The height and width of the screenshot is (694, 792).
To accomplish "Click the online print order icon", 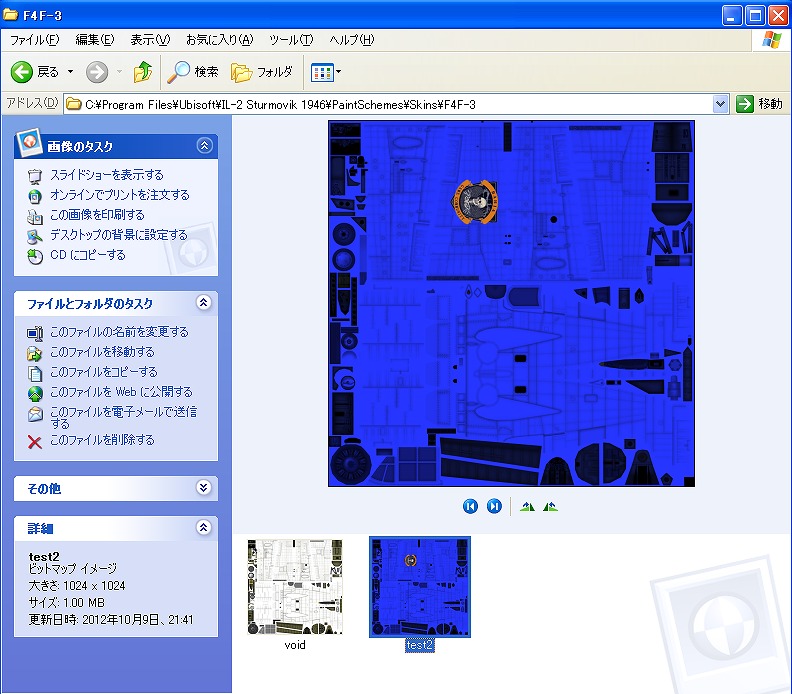I will tap(34, 196).
